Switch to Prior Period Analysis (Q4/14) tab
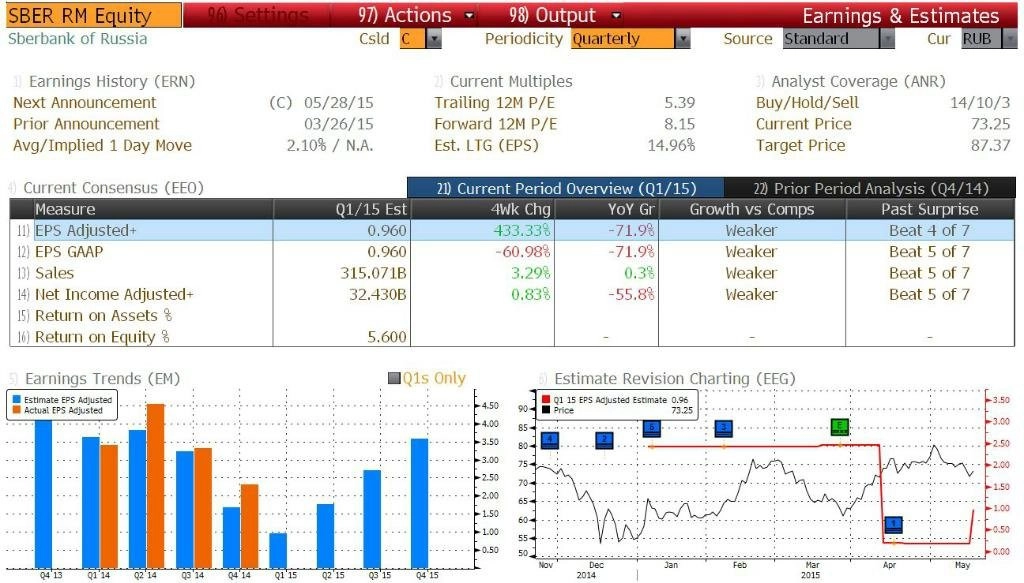 click(870, 188)
